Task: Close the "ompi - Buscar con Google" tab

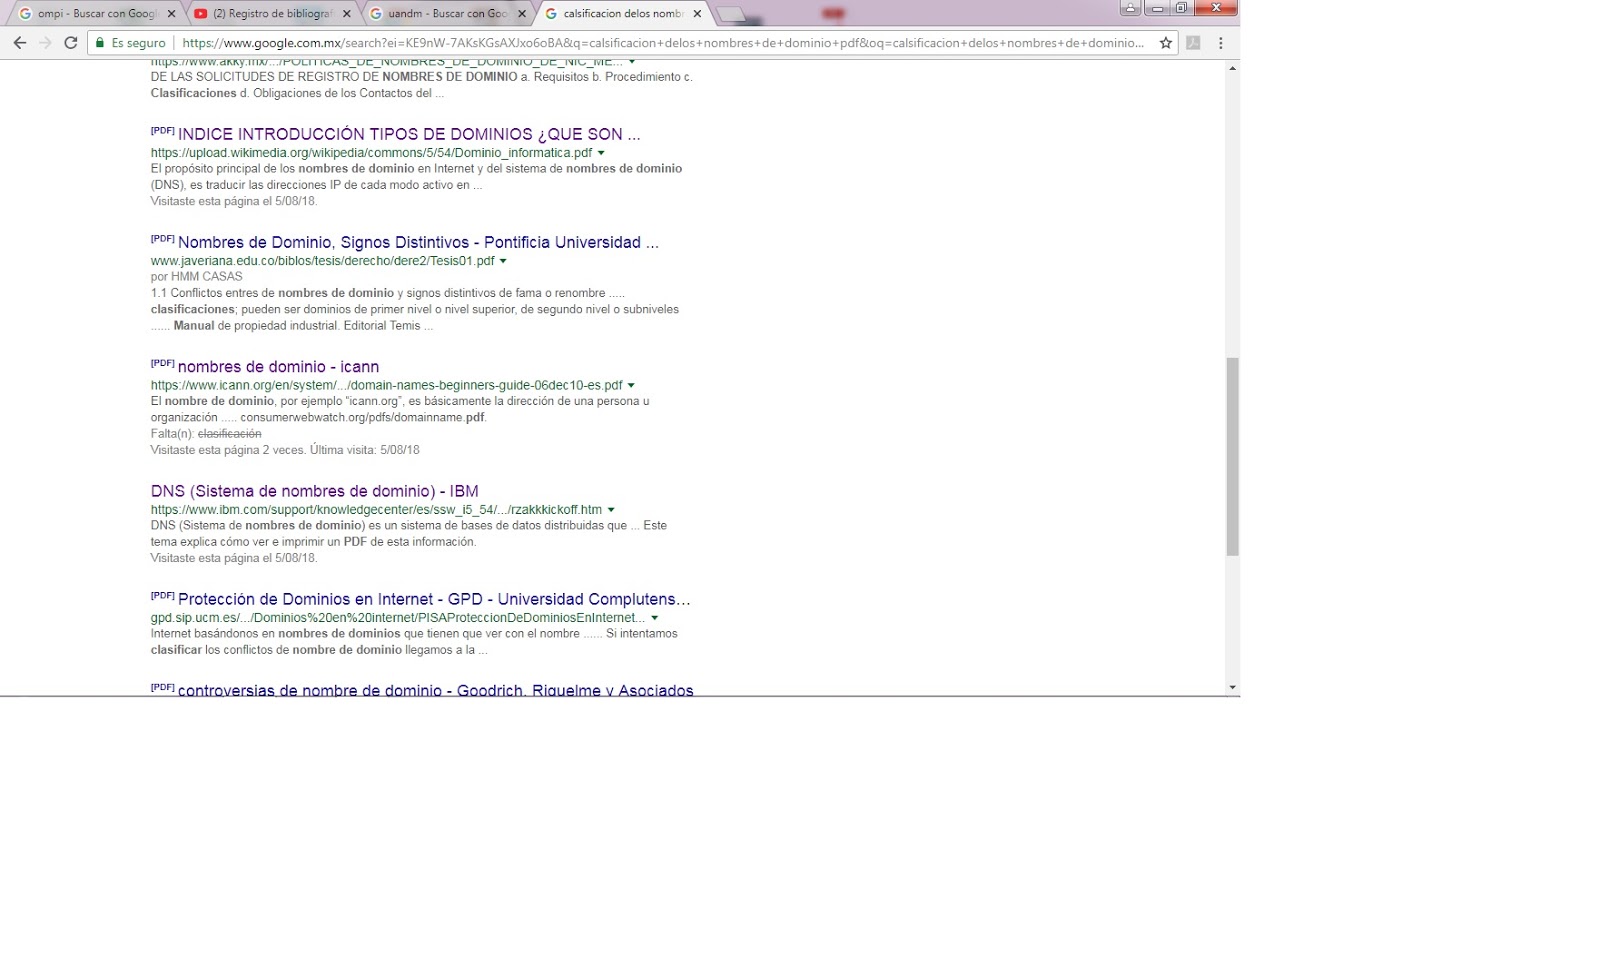Action: tap(172, 14)
